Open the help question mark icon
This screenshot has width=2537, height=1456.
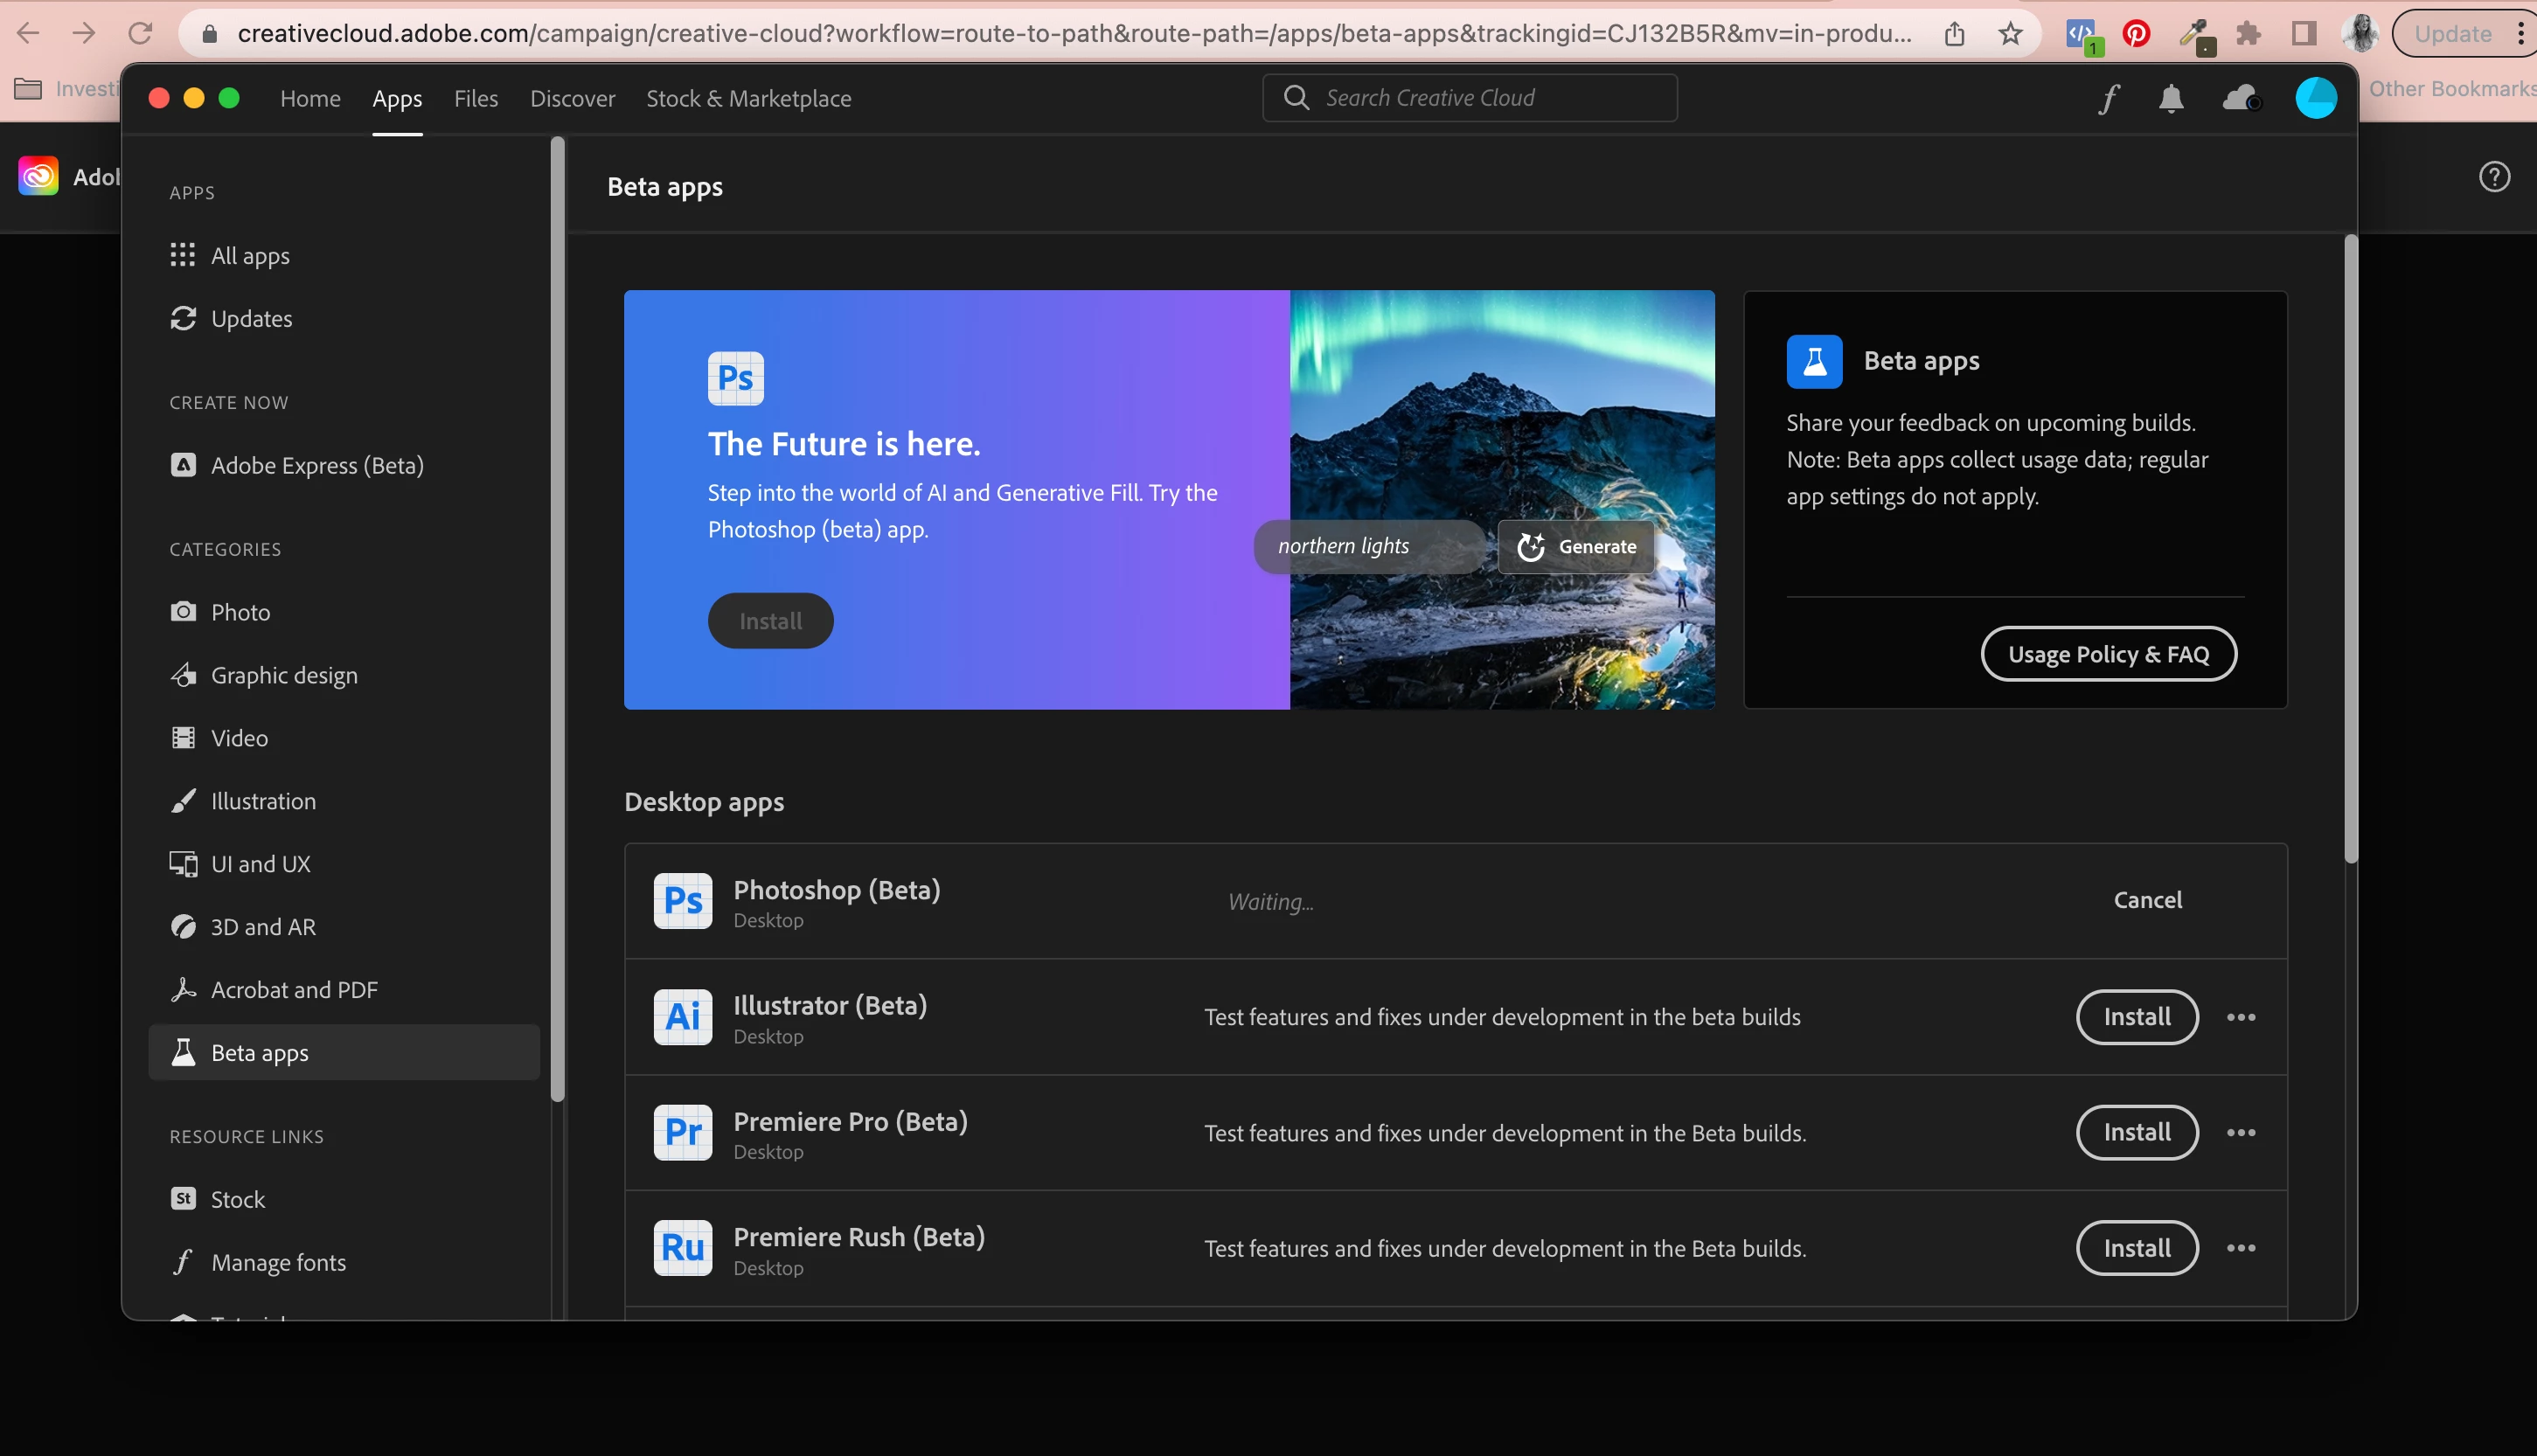click(x=2494, y=177)
